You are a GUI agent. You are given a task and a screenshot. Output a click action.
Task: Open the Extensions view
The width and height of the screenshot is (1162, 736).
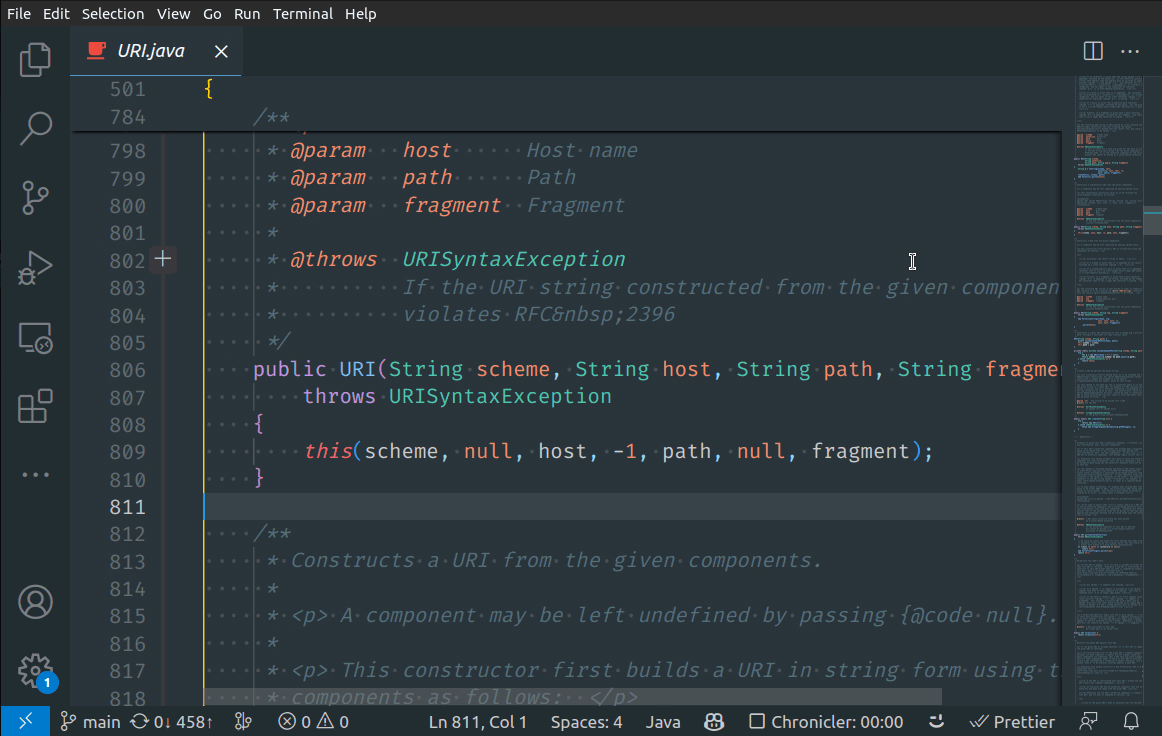(x=35, y=406)
